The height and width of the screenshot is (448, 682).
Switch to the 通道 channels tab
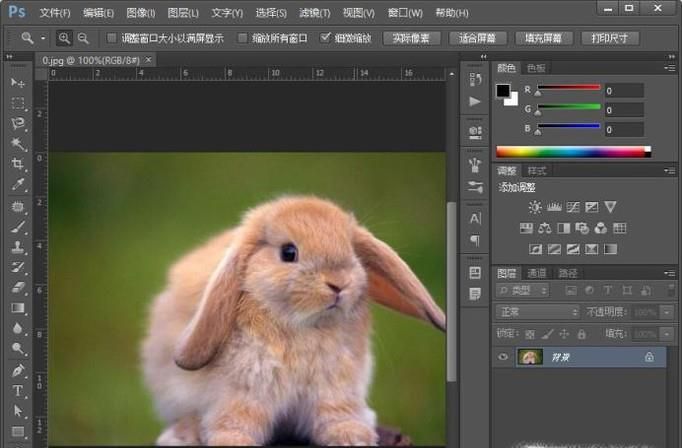coord(538,272)
